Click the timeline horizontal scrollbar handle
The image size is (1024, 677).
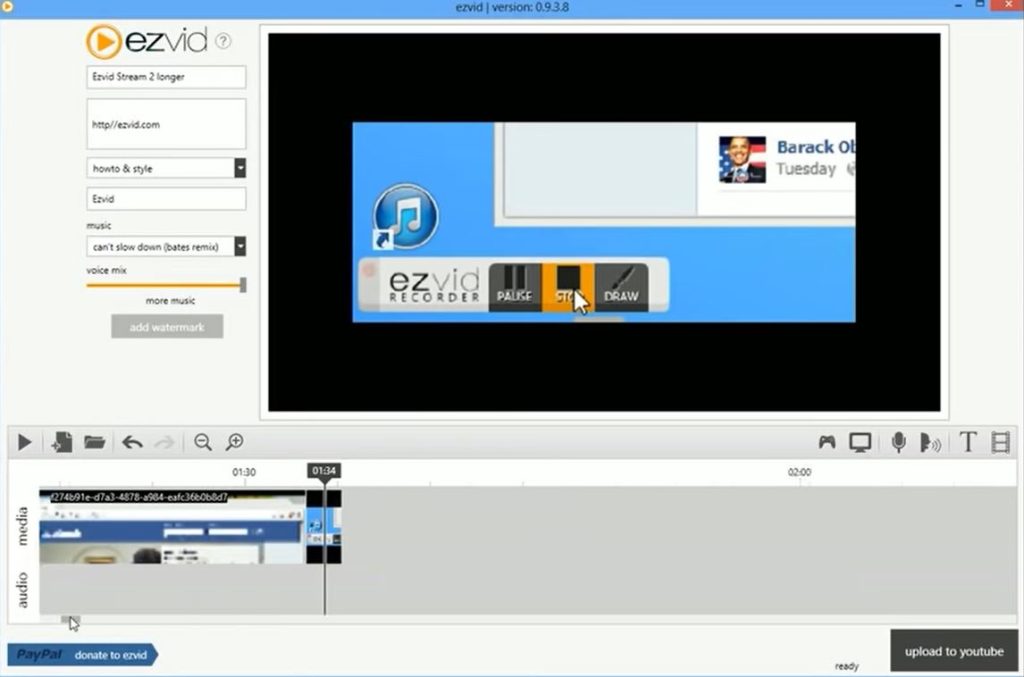point(70,620)
